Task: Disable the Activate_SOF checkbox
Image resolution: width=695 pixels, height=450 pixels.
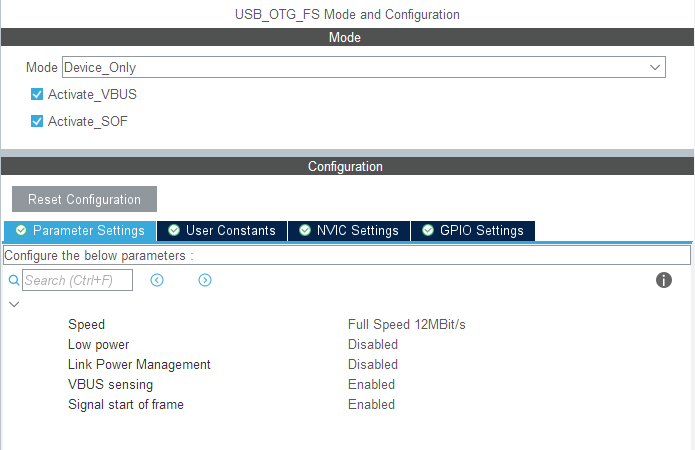Action: [x=38, y=121]
